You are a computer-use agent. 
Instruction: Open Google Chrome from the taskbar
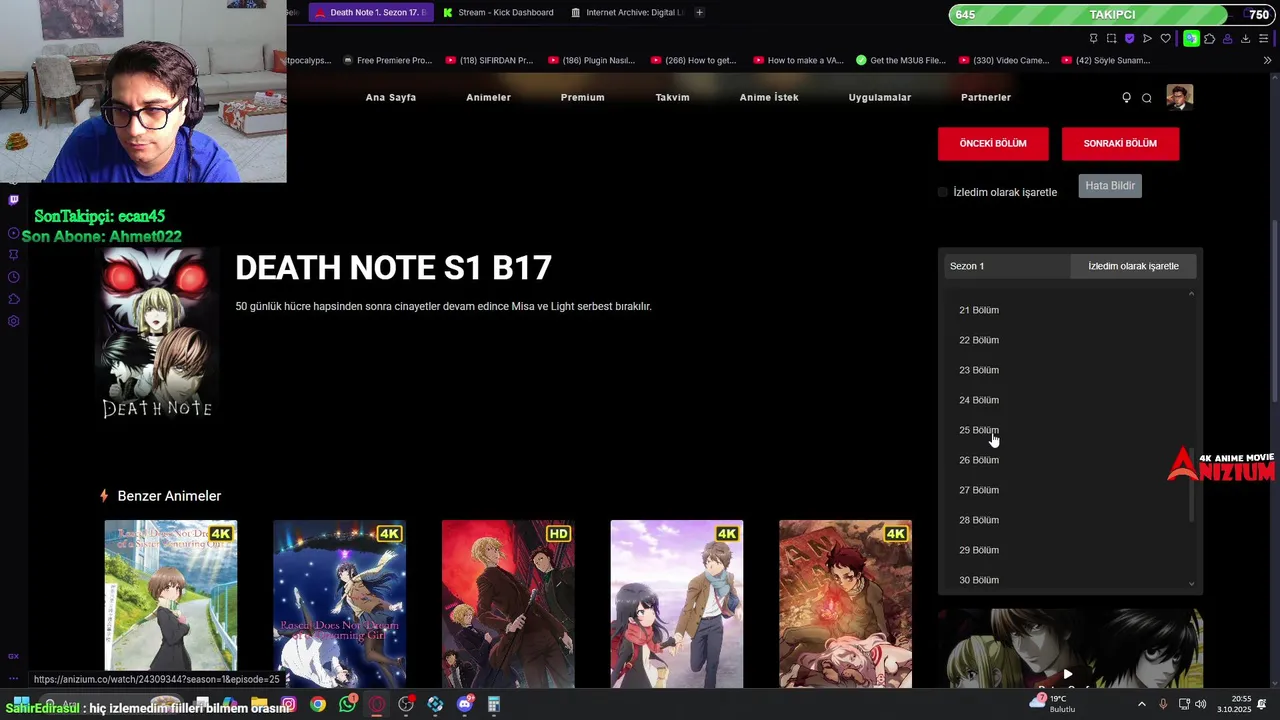(317, 704)
